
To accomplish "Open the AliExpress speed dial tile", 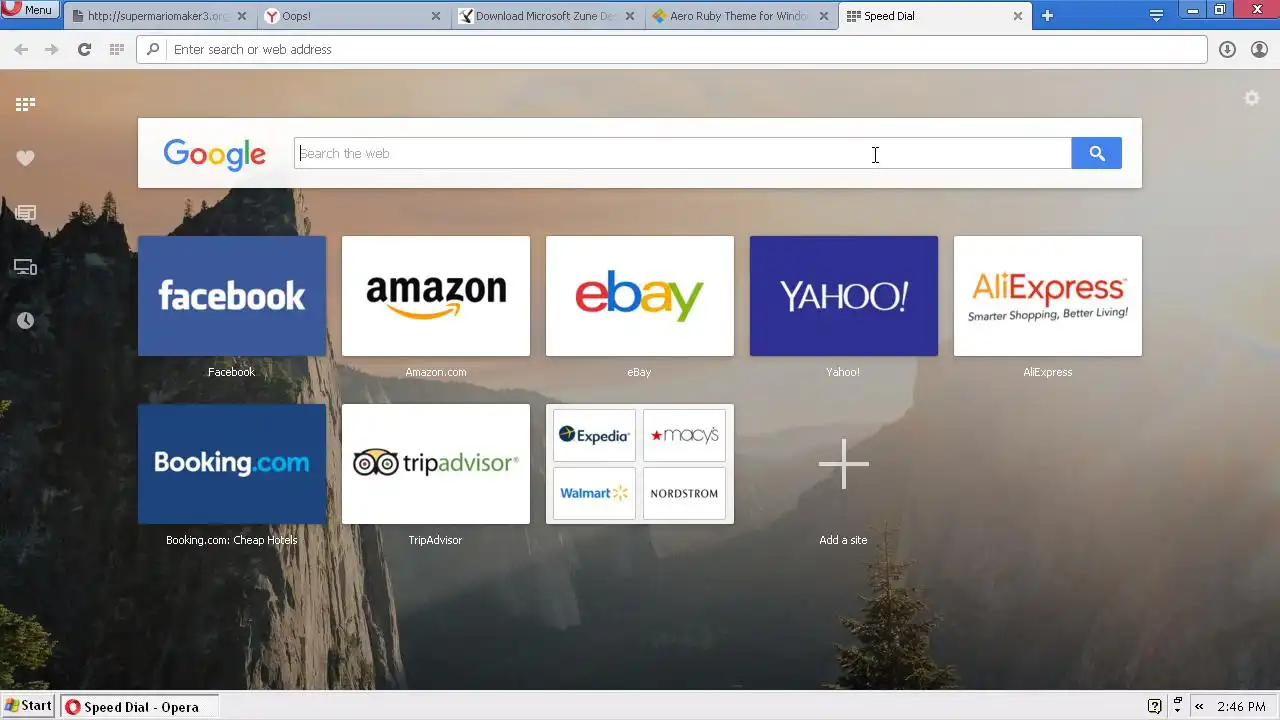I will click(x=1048, y=296).
